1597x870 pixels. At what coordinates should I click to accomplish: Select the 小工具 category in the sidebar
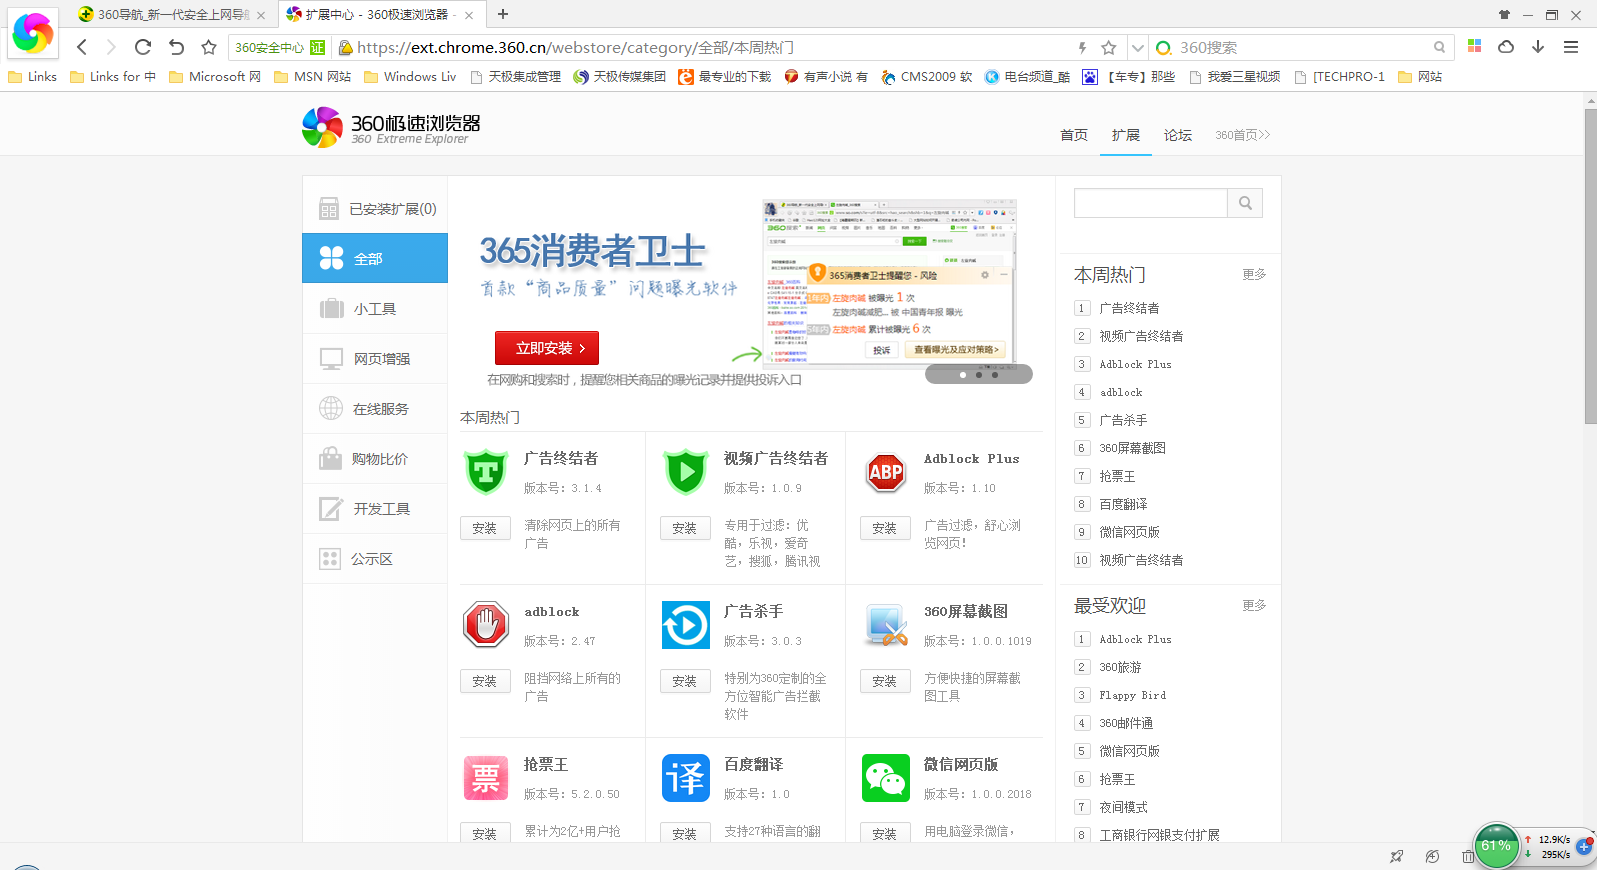pos(375,309)
